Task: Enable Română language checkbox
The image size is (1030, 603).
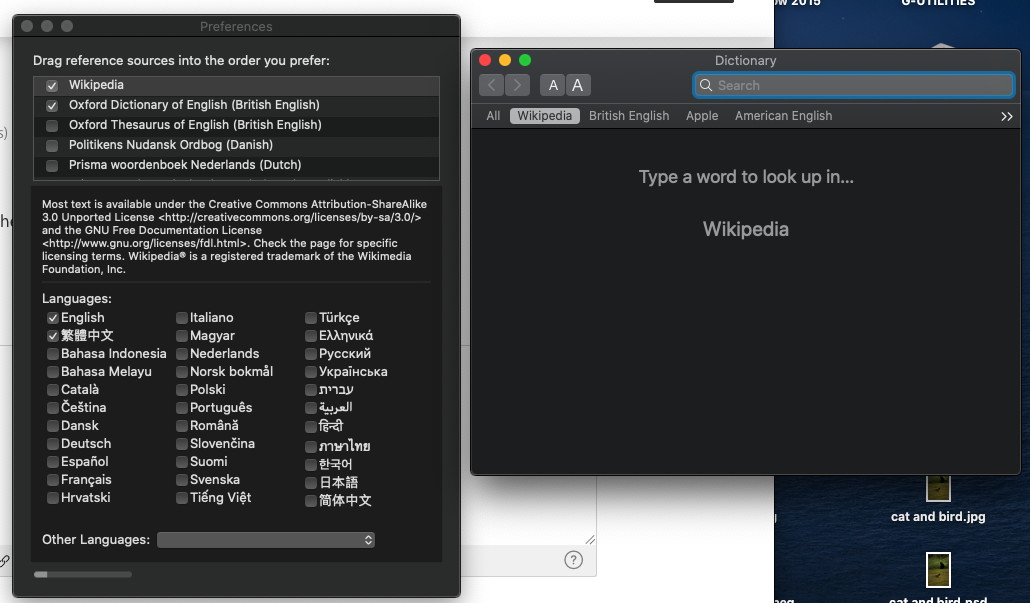Action: (181, 426)
